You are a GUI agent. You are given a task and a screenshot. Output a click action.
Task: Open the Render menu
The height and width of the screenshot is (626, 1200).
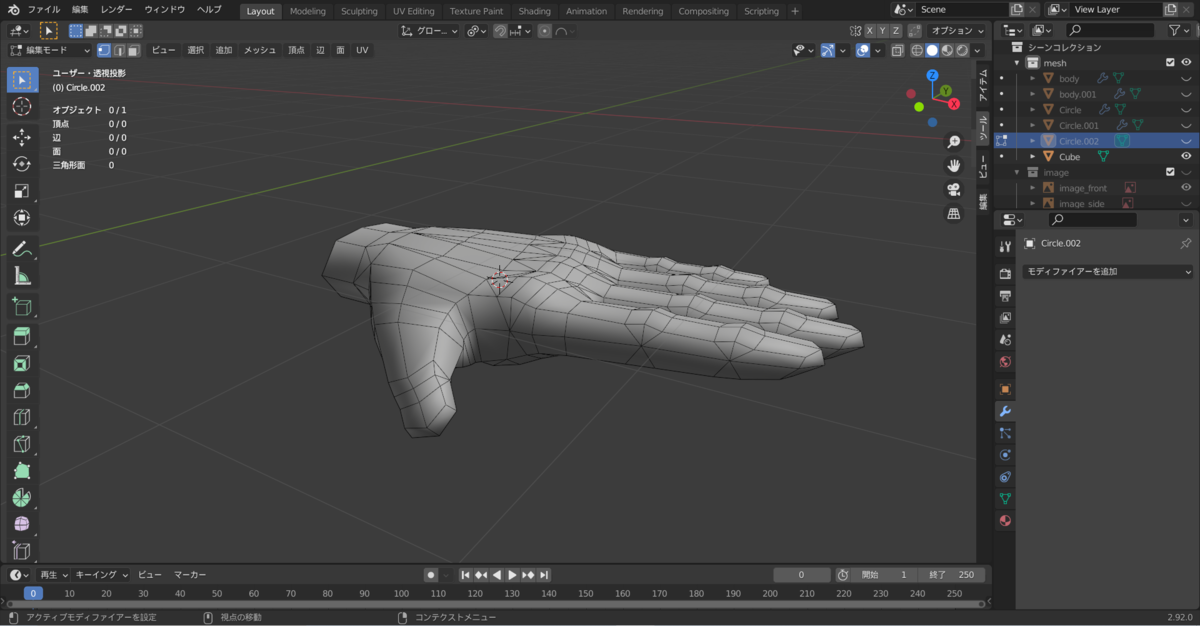coord(116,10)
